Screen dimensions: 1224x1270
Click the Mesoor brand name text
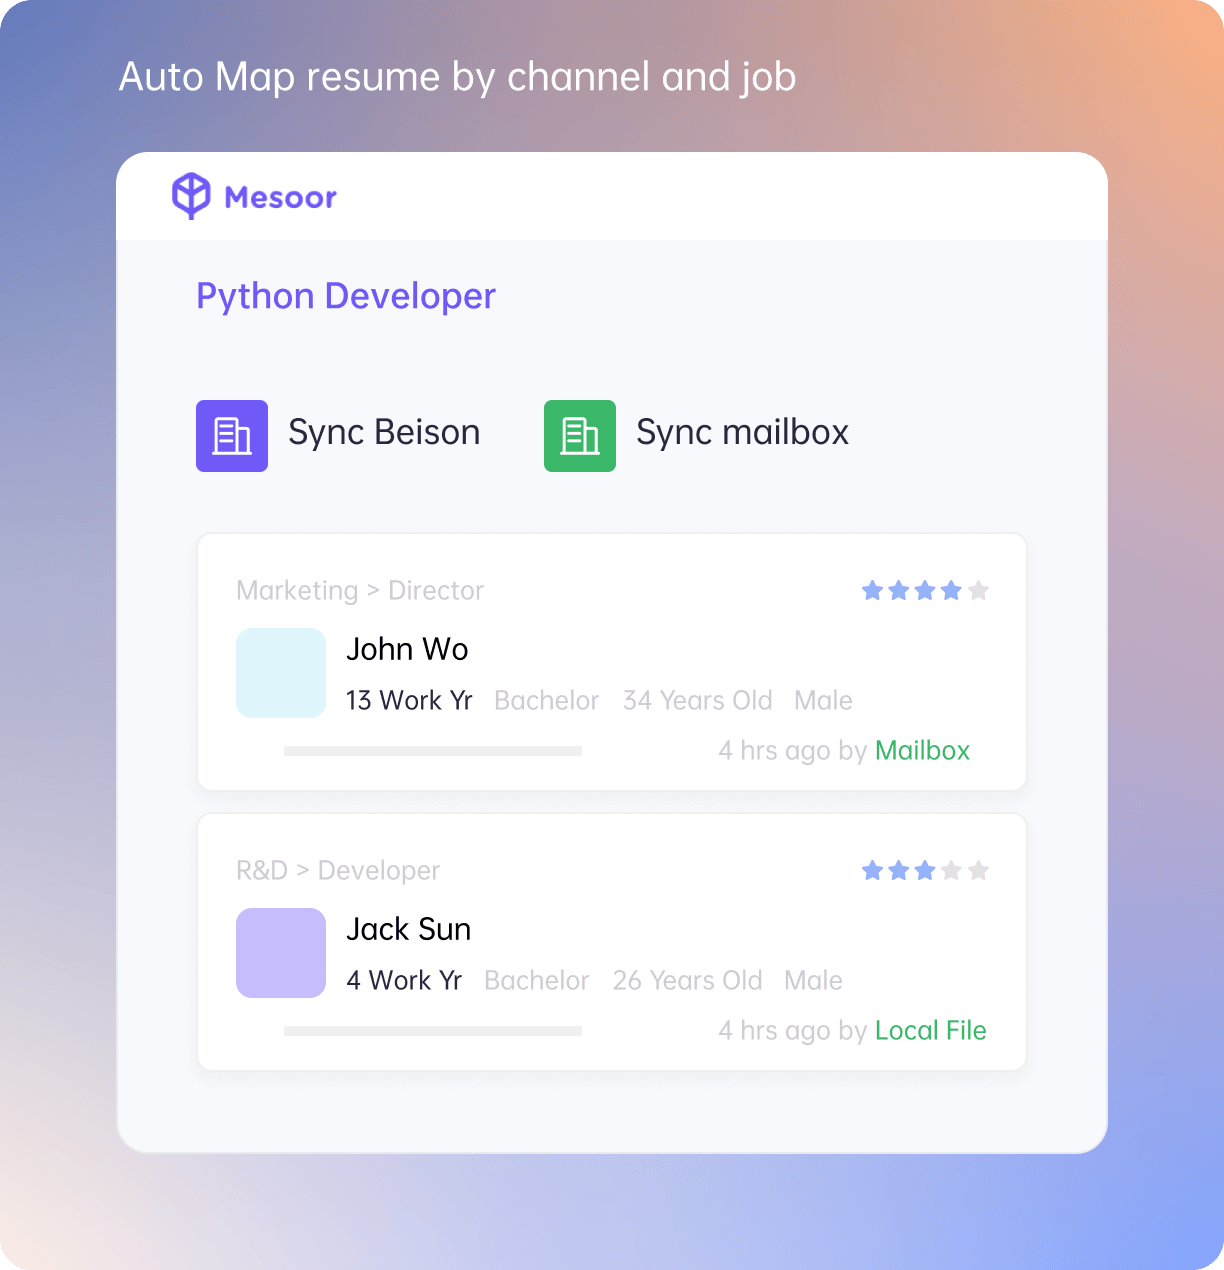pos(280,198)
